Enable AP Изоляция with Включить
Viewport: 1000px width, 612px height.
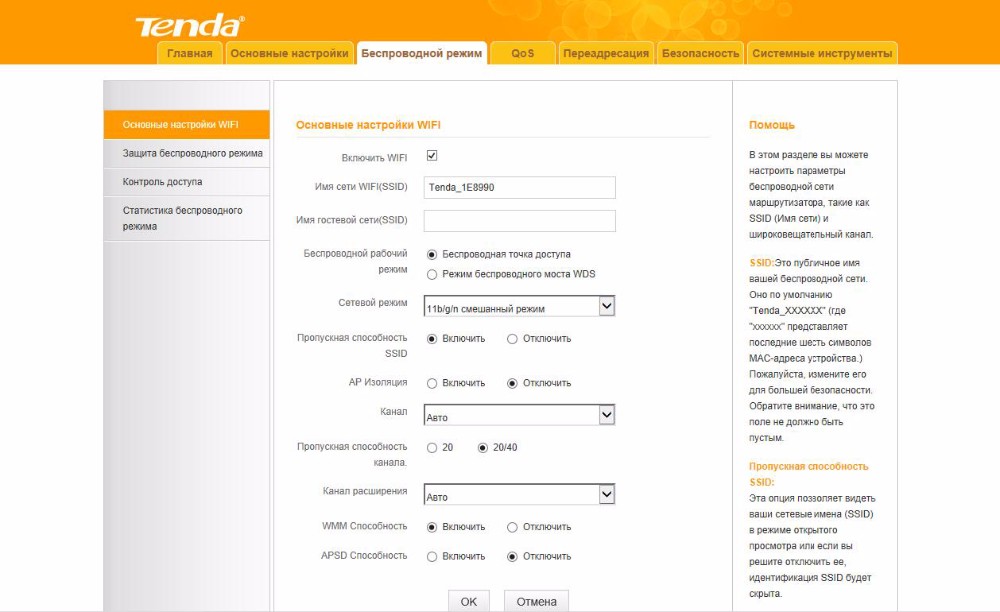point(432,383)
